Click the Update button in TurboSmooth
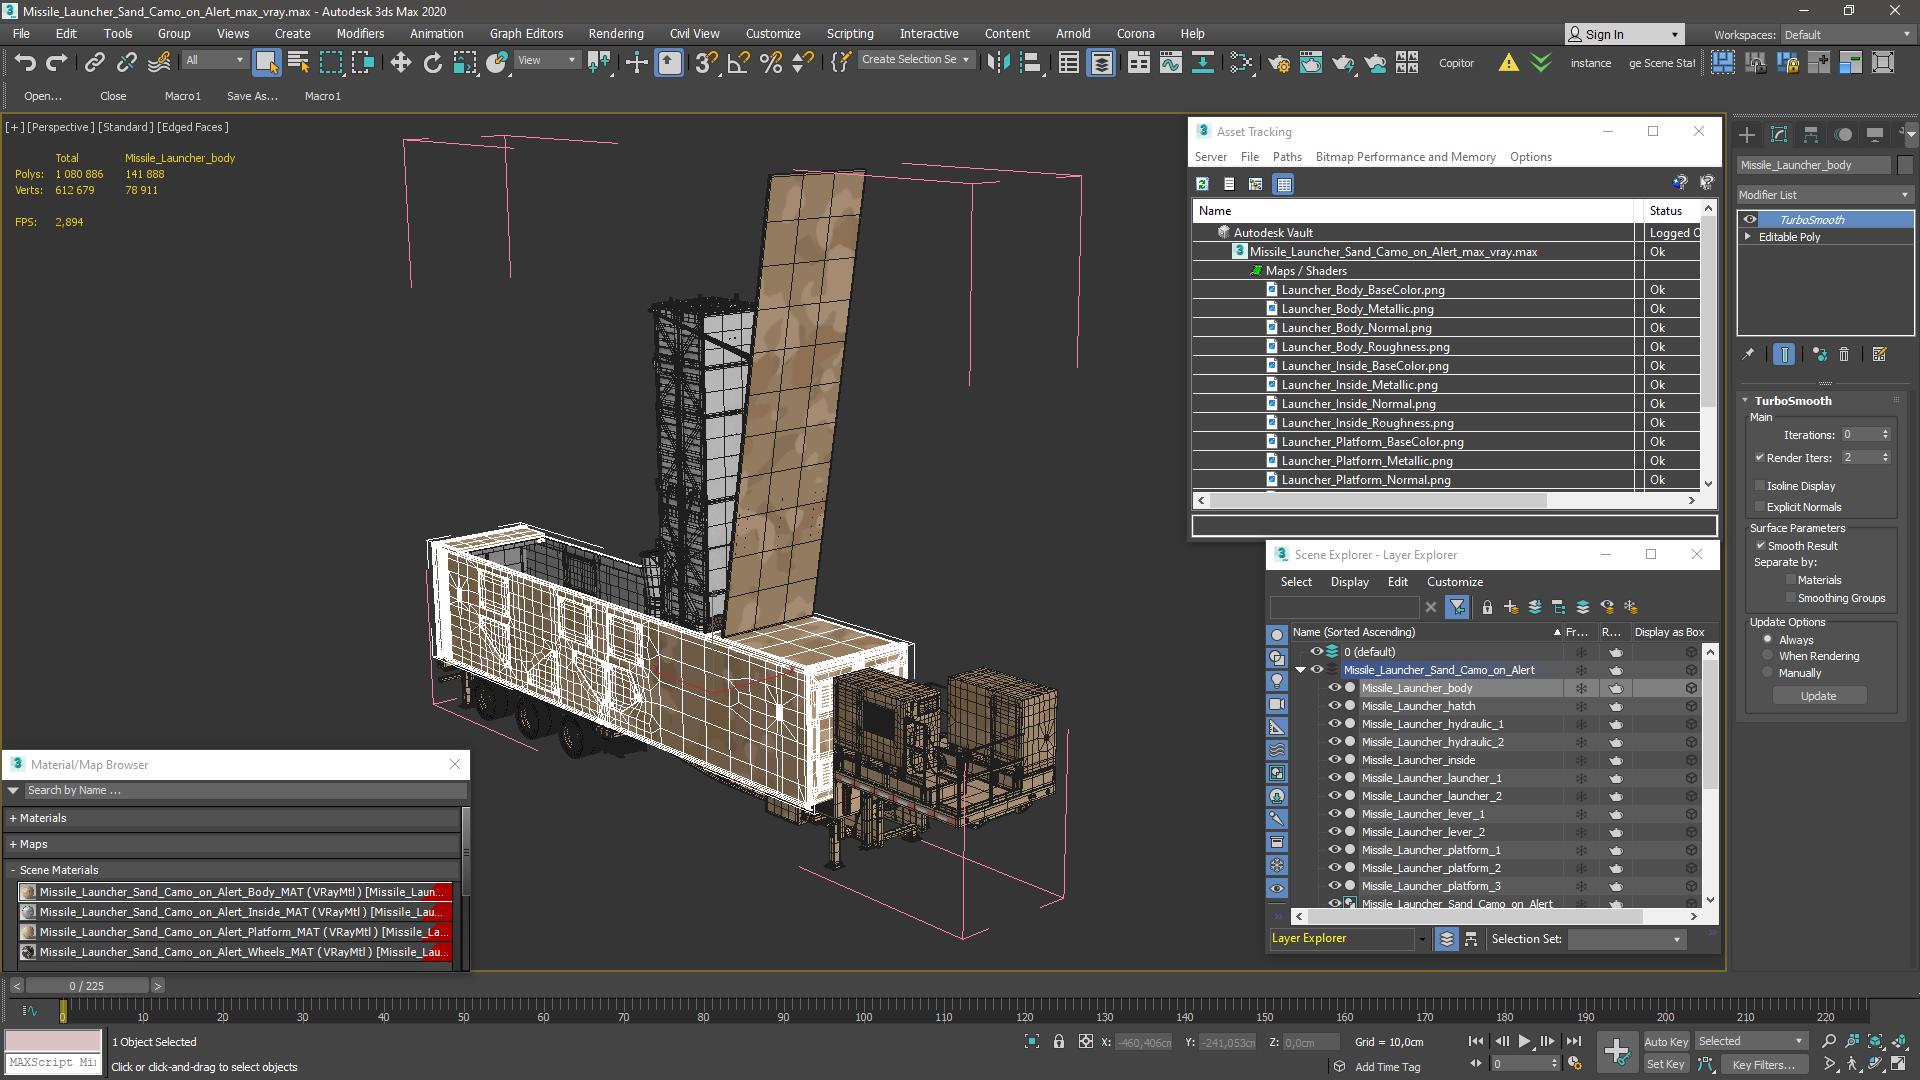1920x1080 pixels. [x=1818, y=696]
